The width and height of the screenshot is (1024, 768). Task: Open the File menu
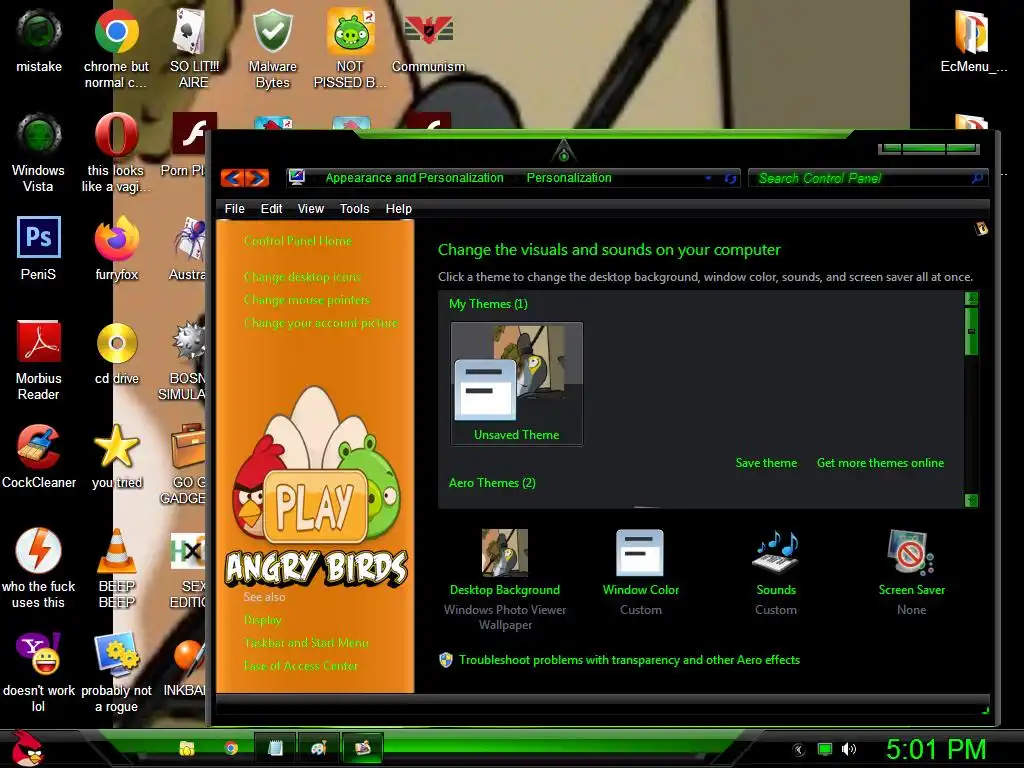point(234,208)
